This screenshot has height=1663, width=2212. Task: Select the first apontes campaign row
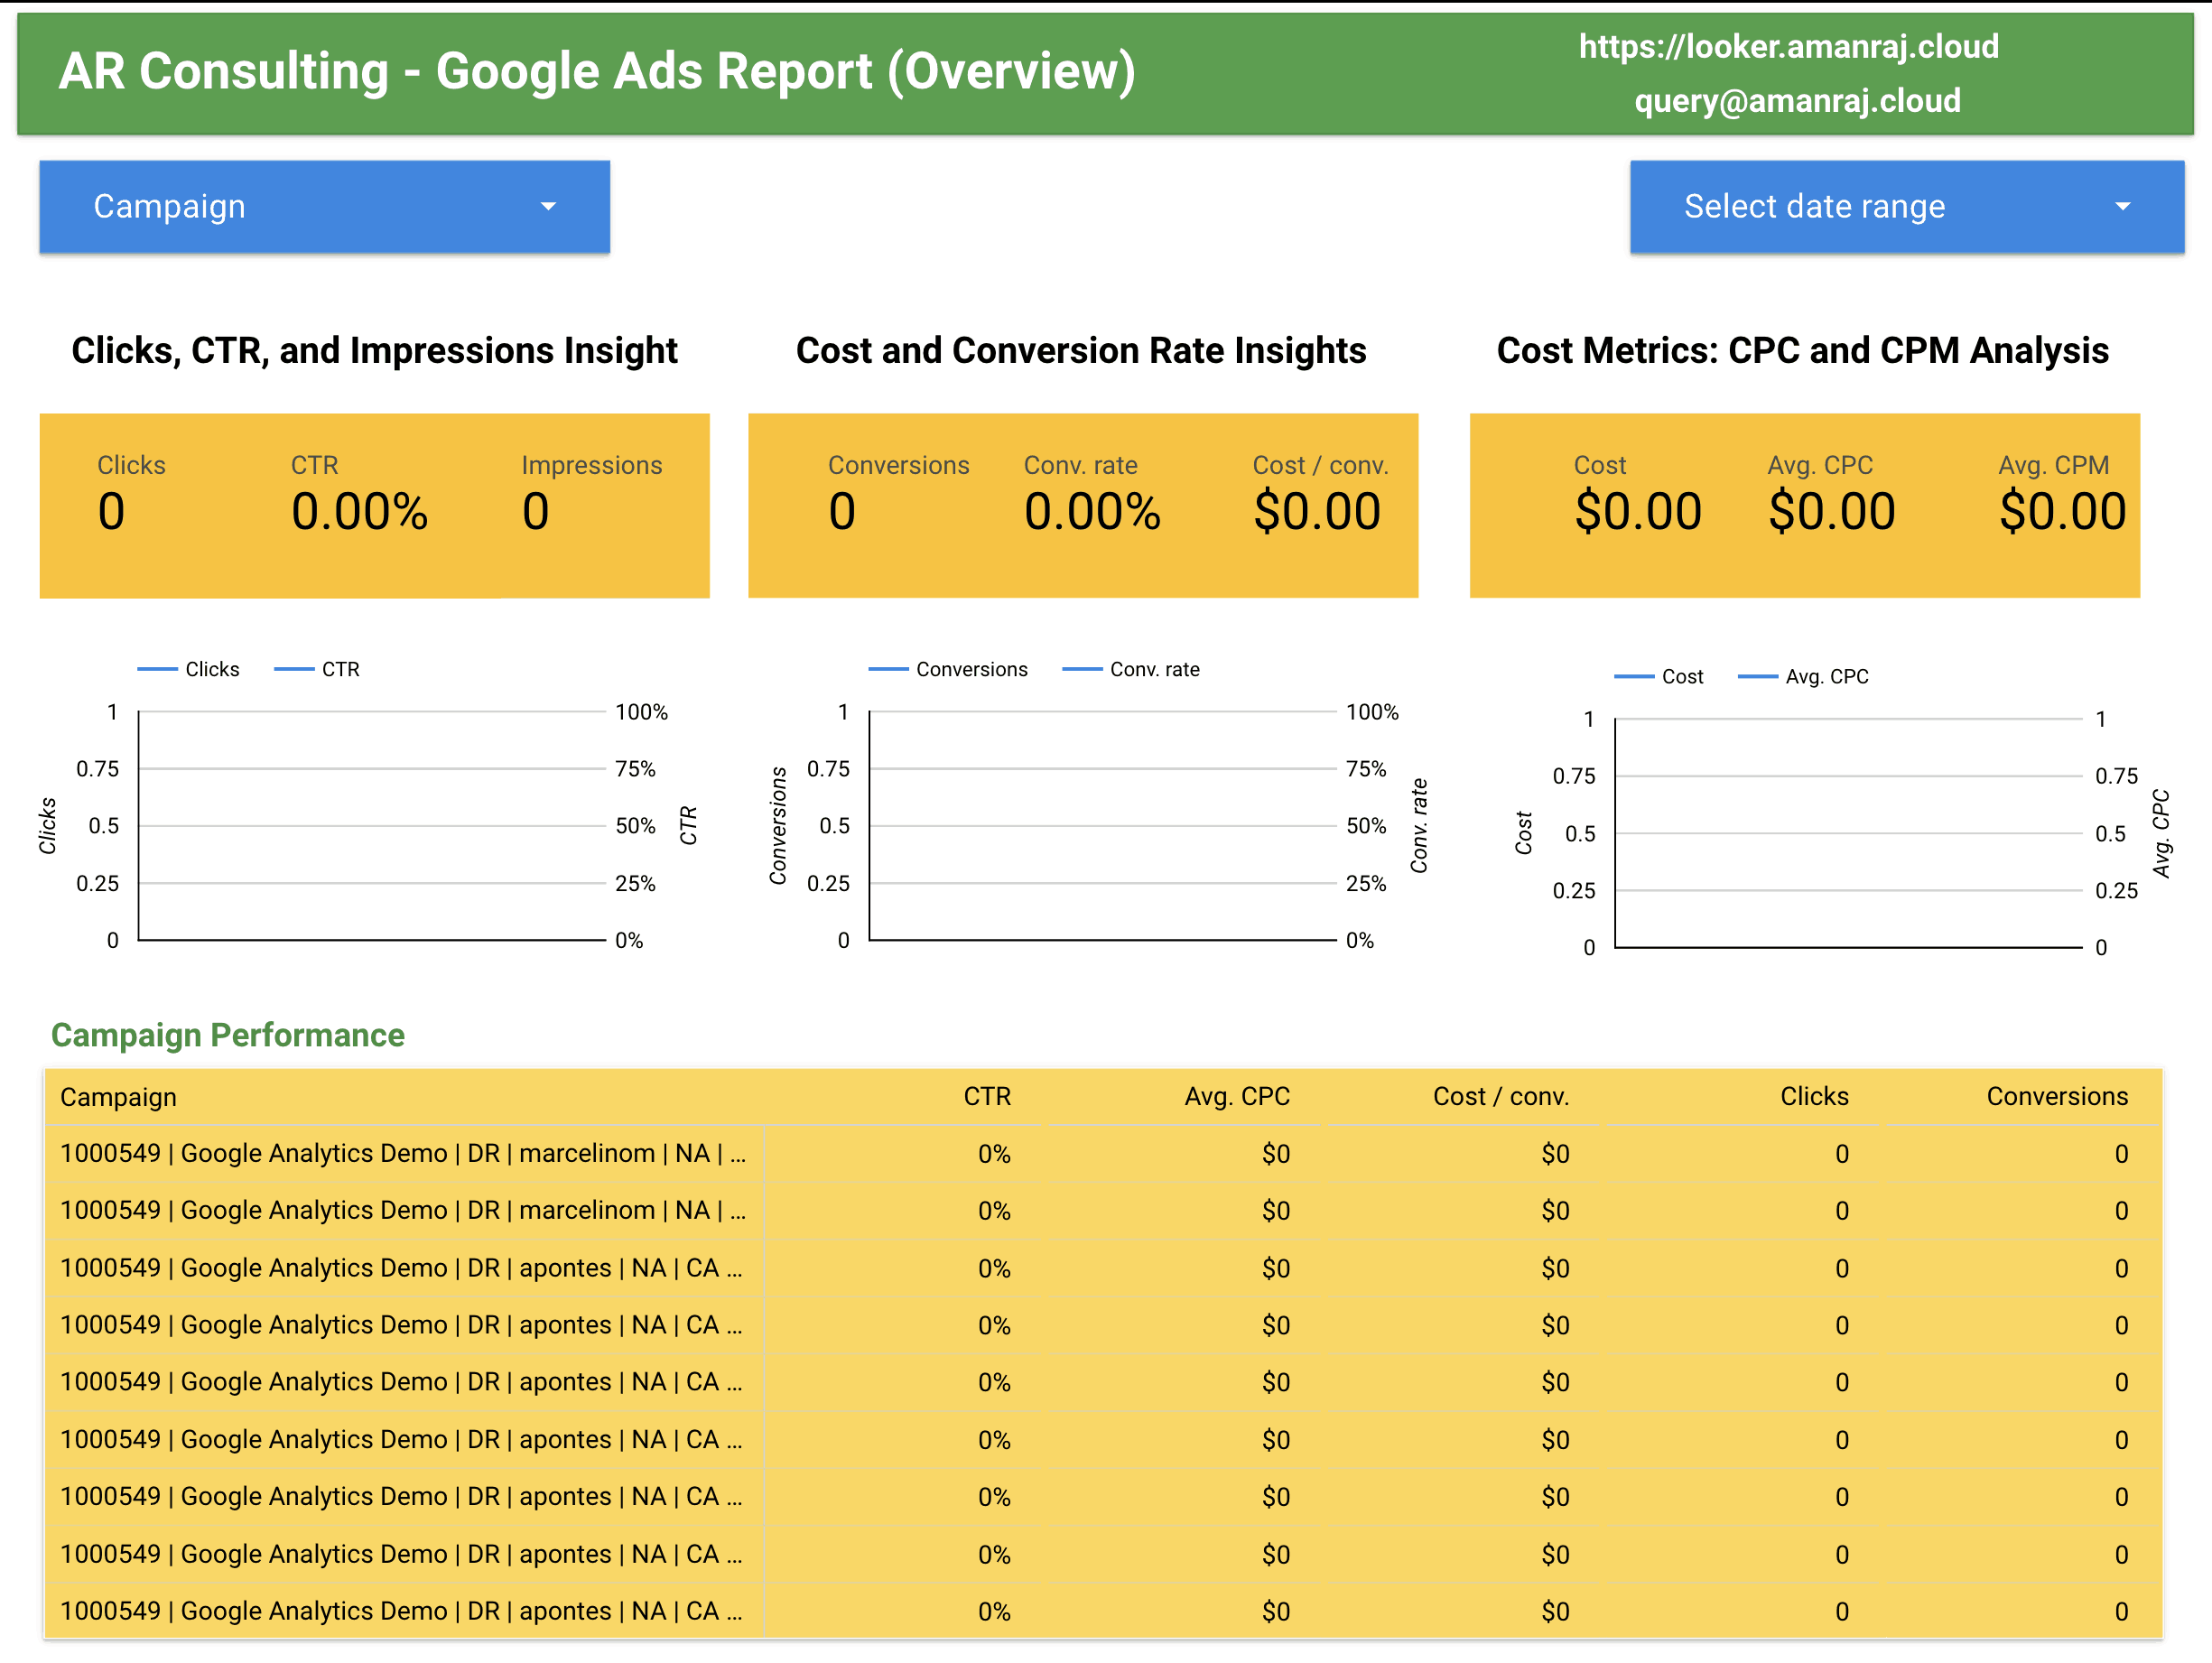pos(400,1267)
